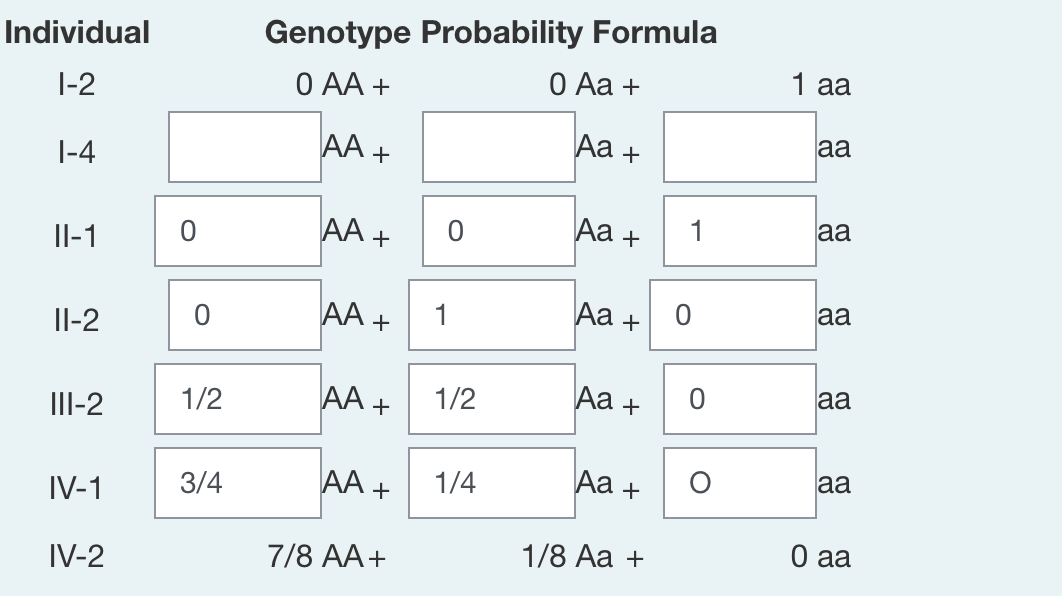This screenshot has width=1062, height=596.
Task: Select the IV-2 row label
Action: [x=79, y=557]
